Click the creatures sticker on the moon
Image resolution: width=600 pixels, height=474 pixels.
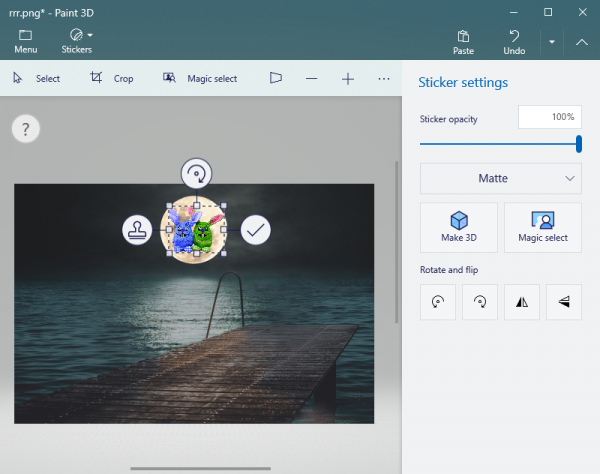pyautogui.click(x=196, y=232)
